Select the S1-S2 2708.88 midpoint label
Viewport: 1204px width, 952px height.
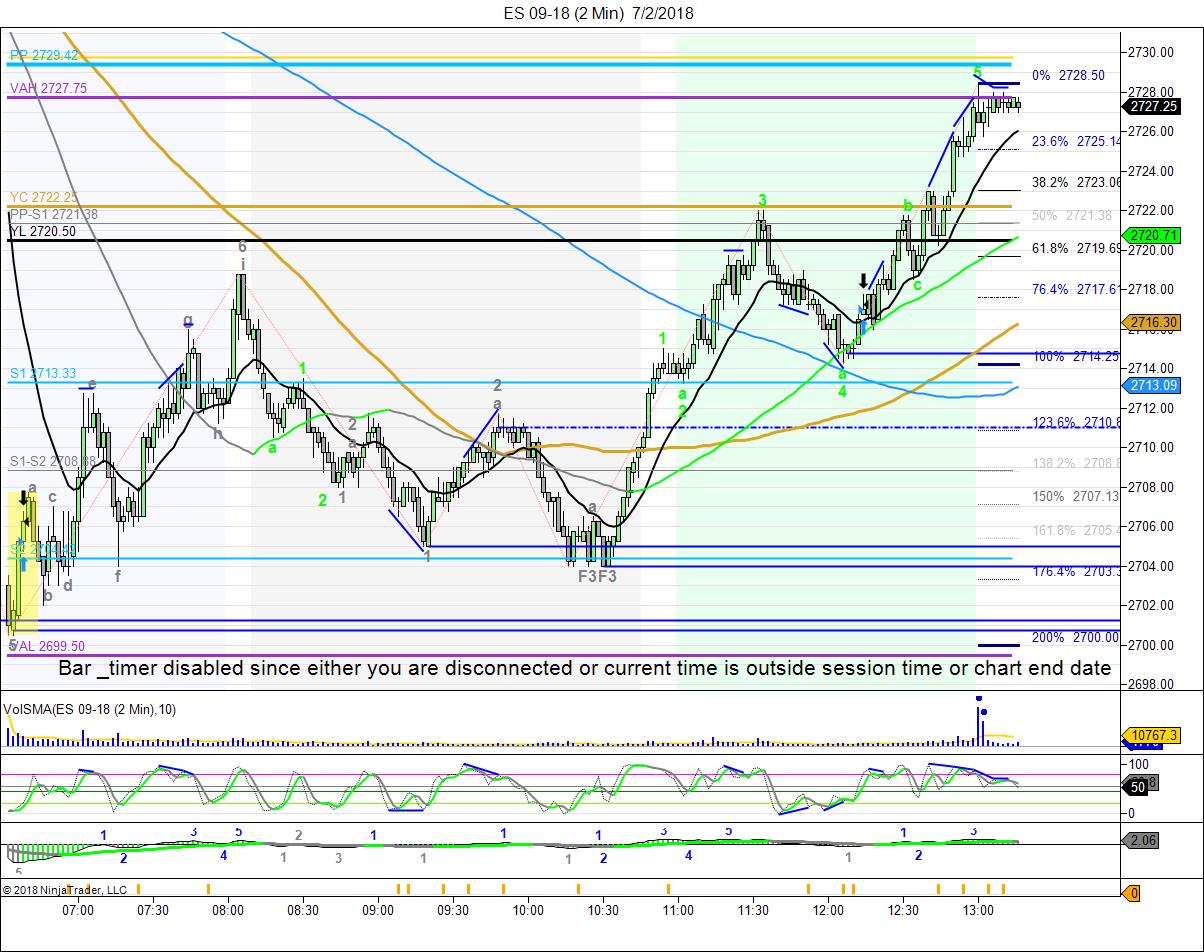click(x=53, y=461)
